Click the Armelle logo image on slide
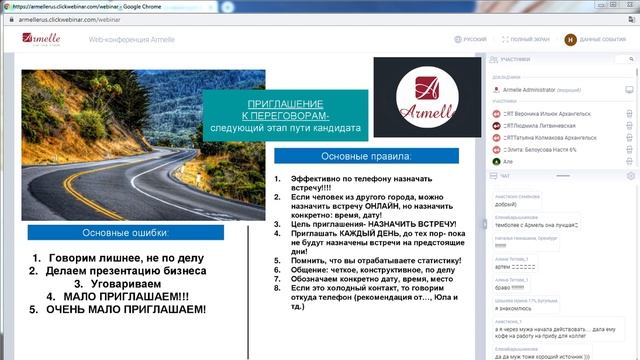The width and height of the screenshot is (640, 360). [427, 97]
